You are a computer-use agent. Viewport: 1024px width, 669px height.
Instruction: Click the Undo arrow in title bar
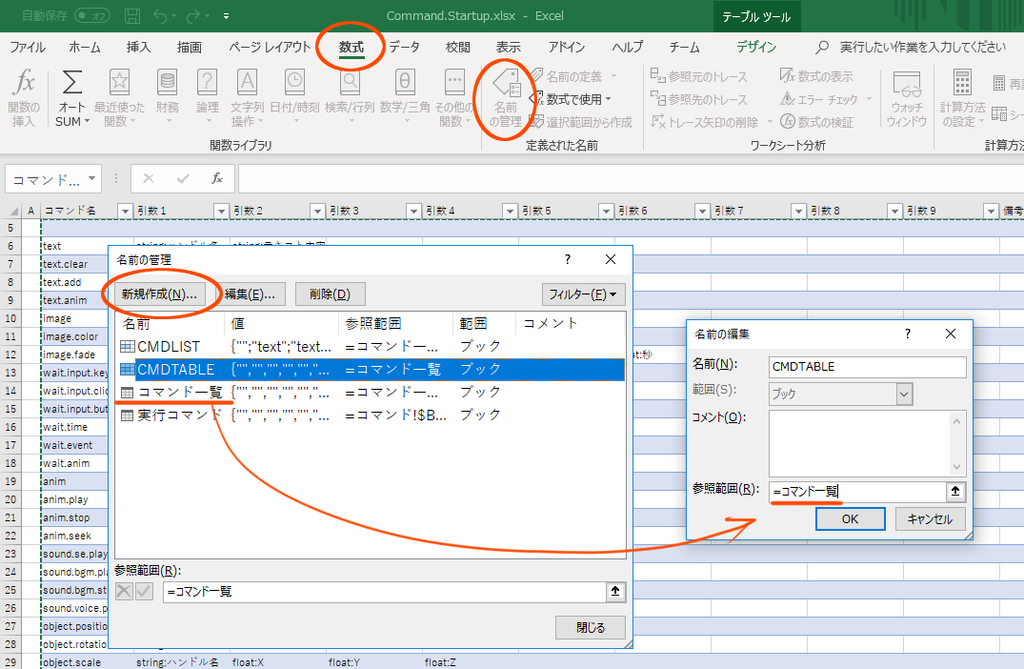161,16
